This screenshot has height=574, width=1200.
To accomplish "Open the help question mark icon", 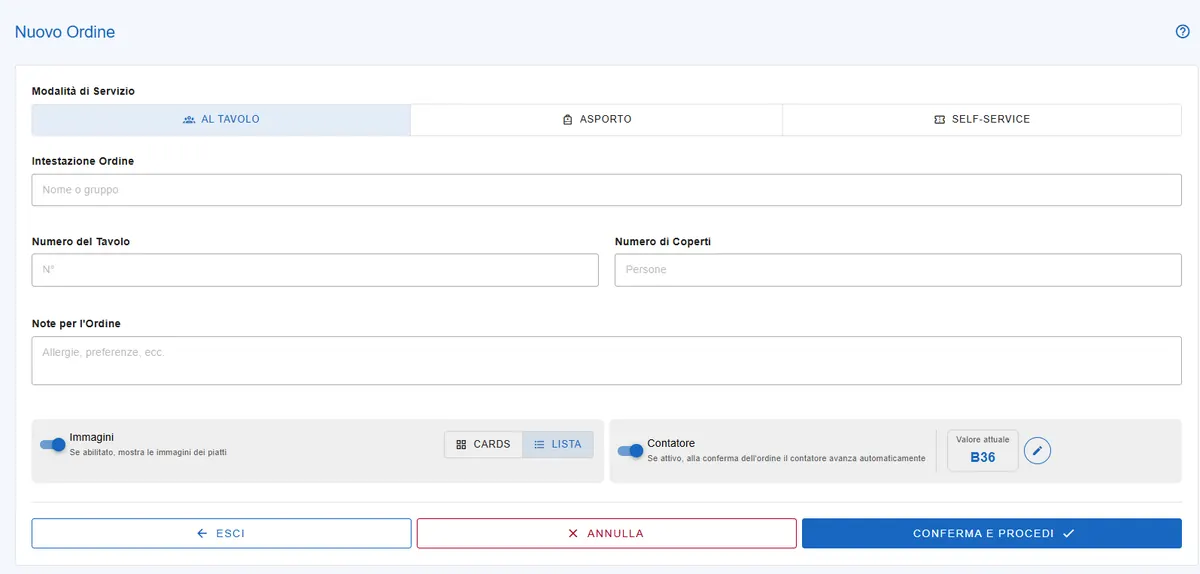I will point(1182,31).
